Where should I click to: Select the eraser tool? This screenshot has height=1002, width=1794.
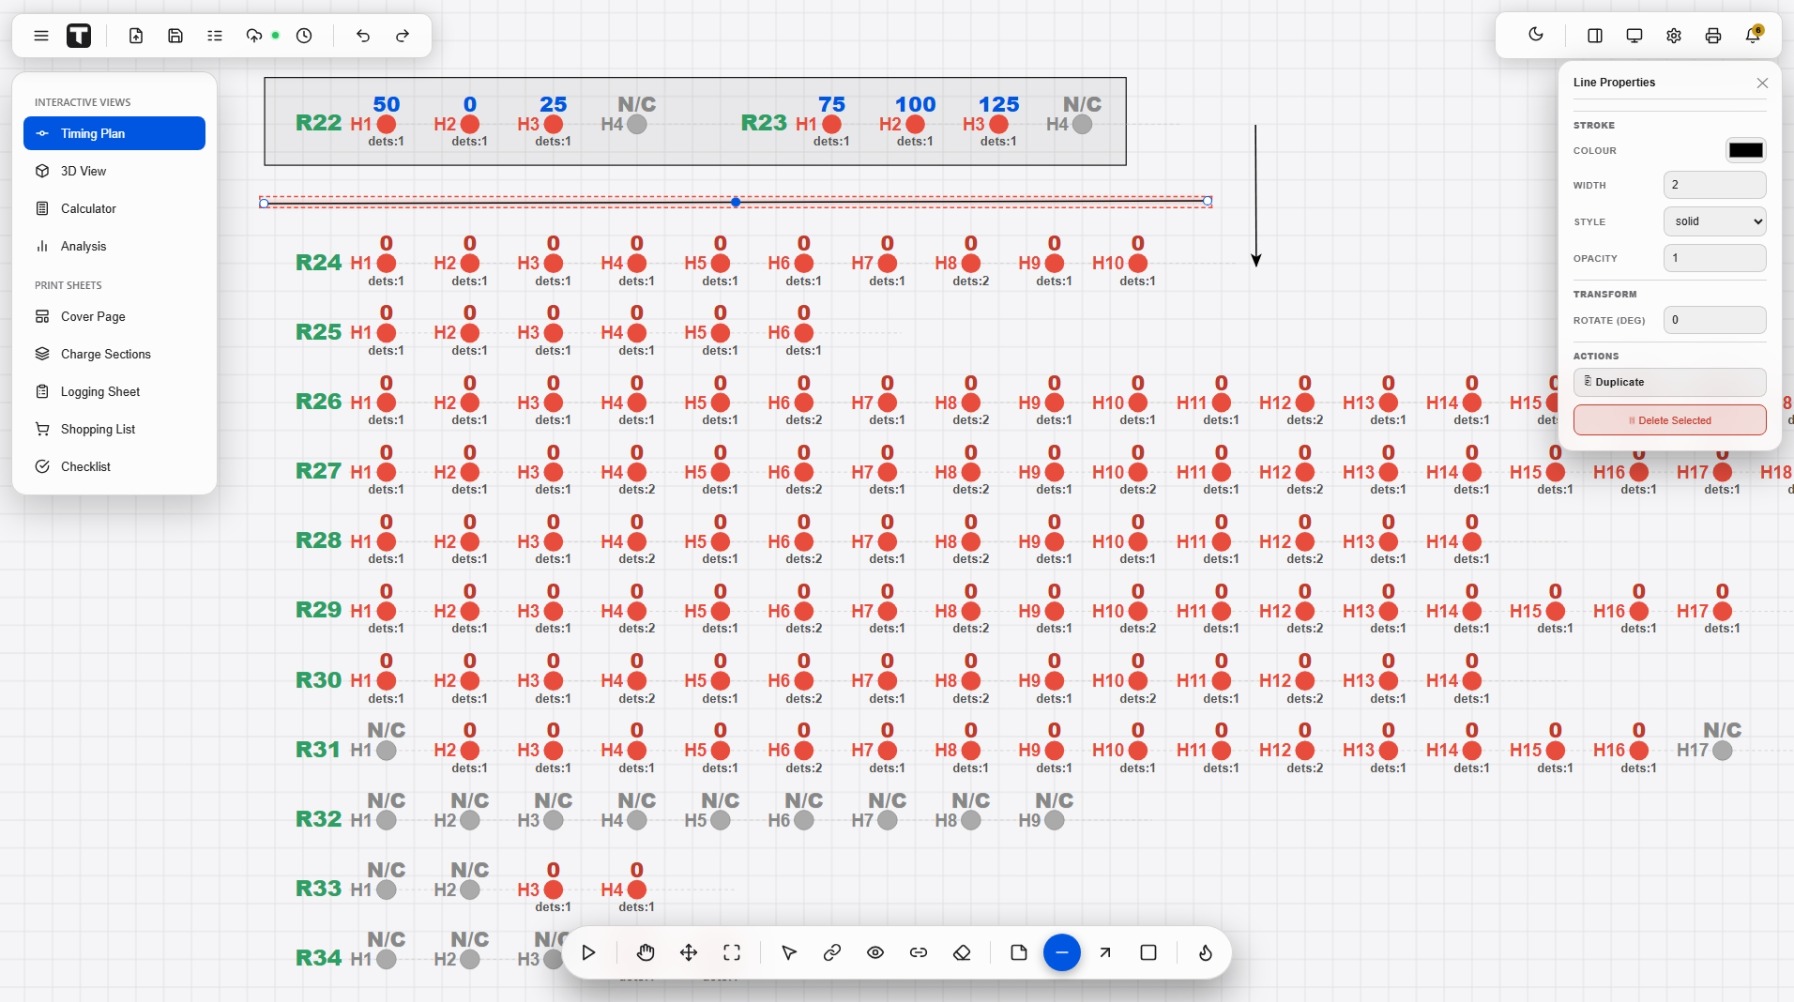962,953
